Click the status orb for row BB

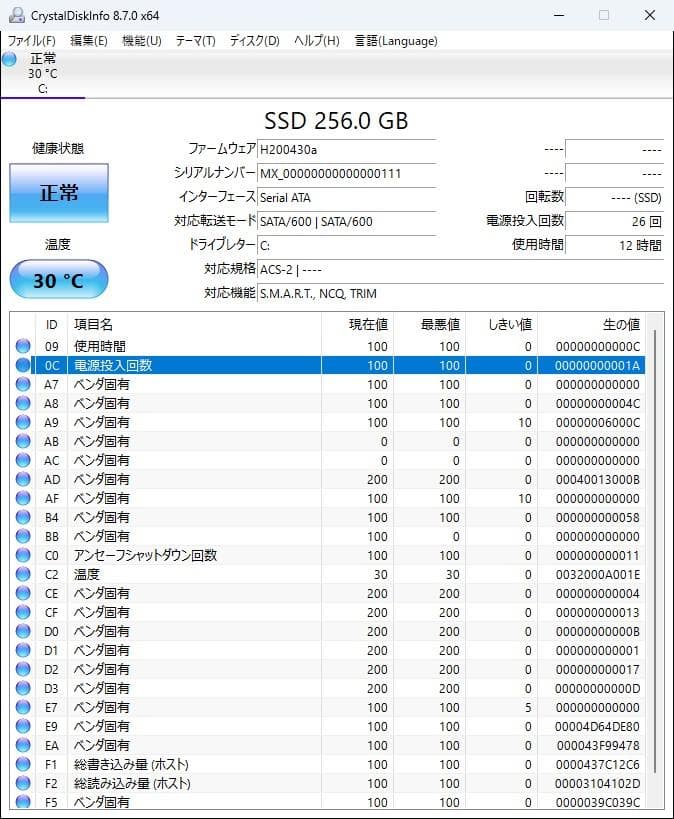coord(23,536)
